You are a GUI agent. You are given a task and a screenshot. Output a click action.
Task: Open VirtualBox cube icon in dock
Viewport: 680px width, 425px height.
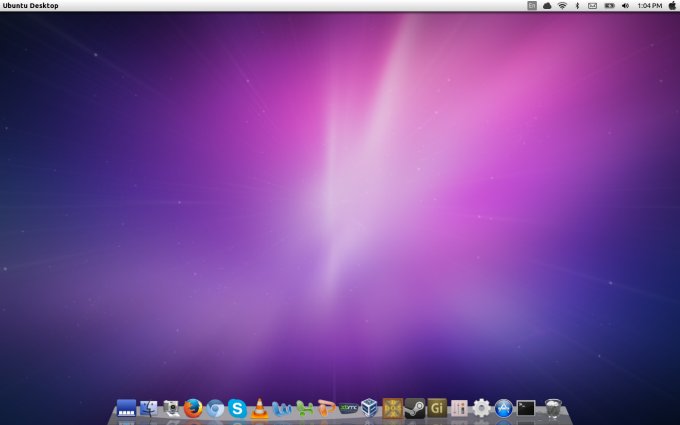[x=369, y=408]
